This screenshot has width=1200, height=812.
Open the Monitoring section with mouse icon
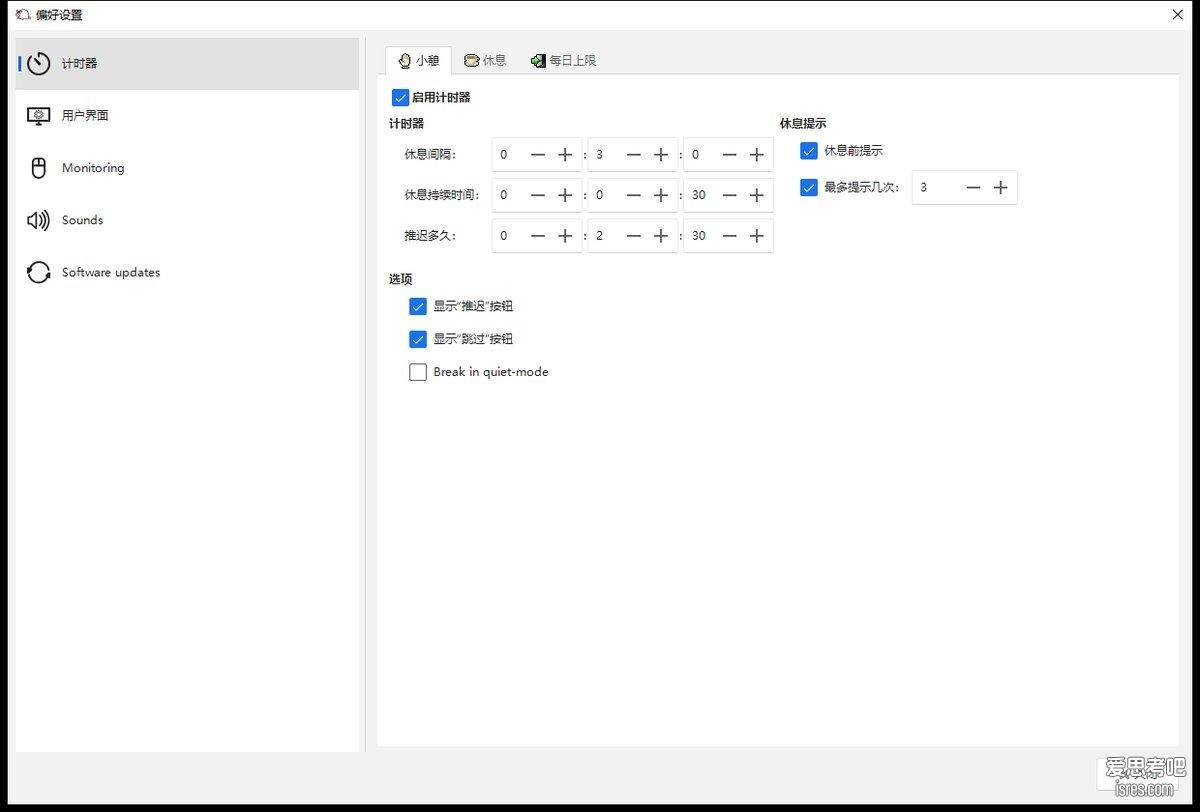(x=187, y=168)
